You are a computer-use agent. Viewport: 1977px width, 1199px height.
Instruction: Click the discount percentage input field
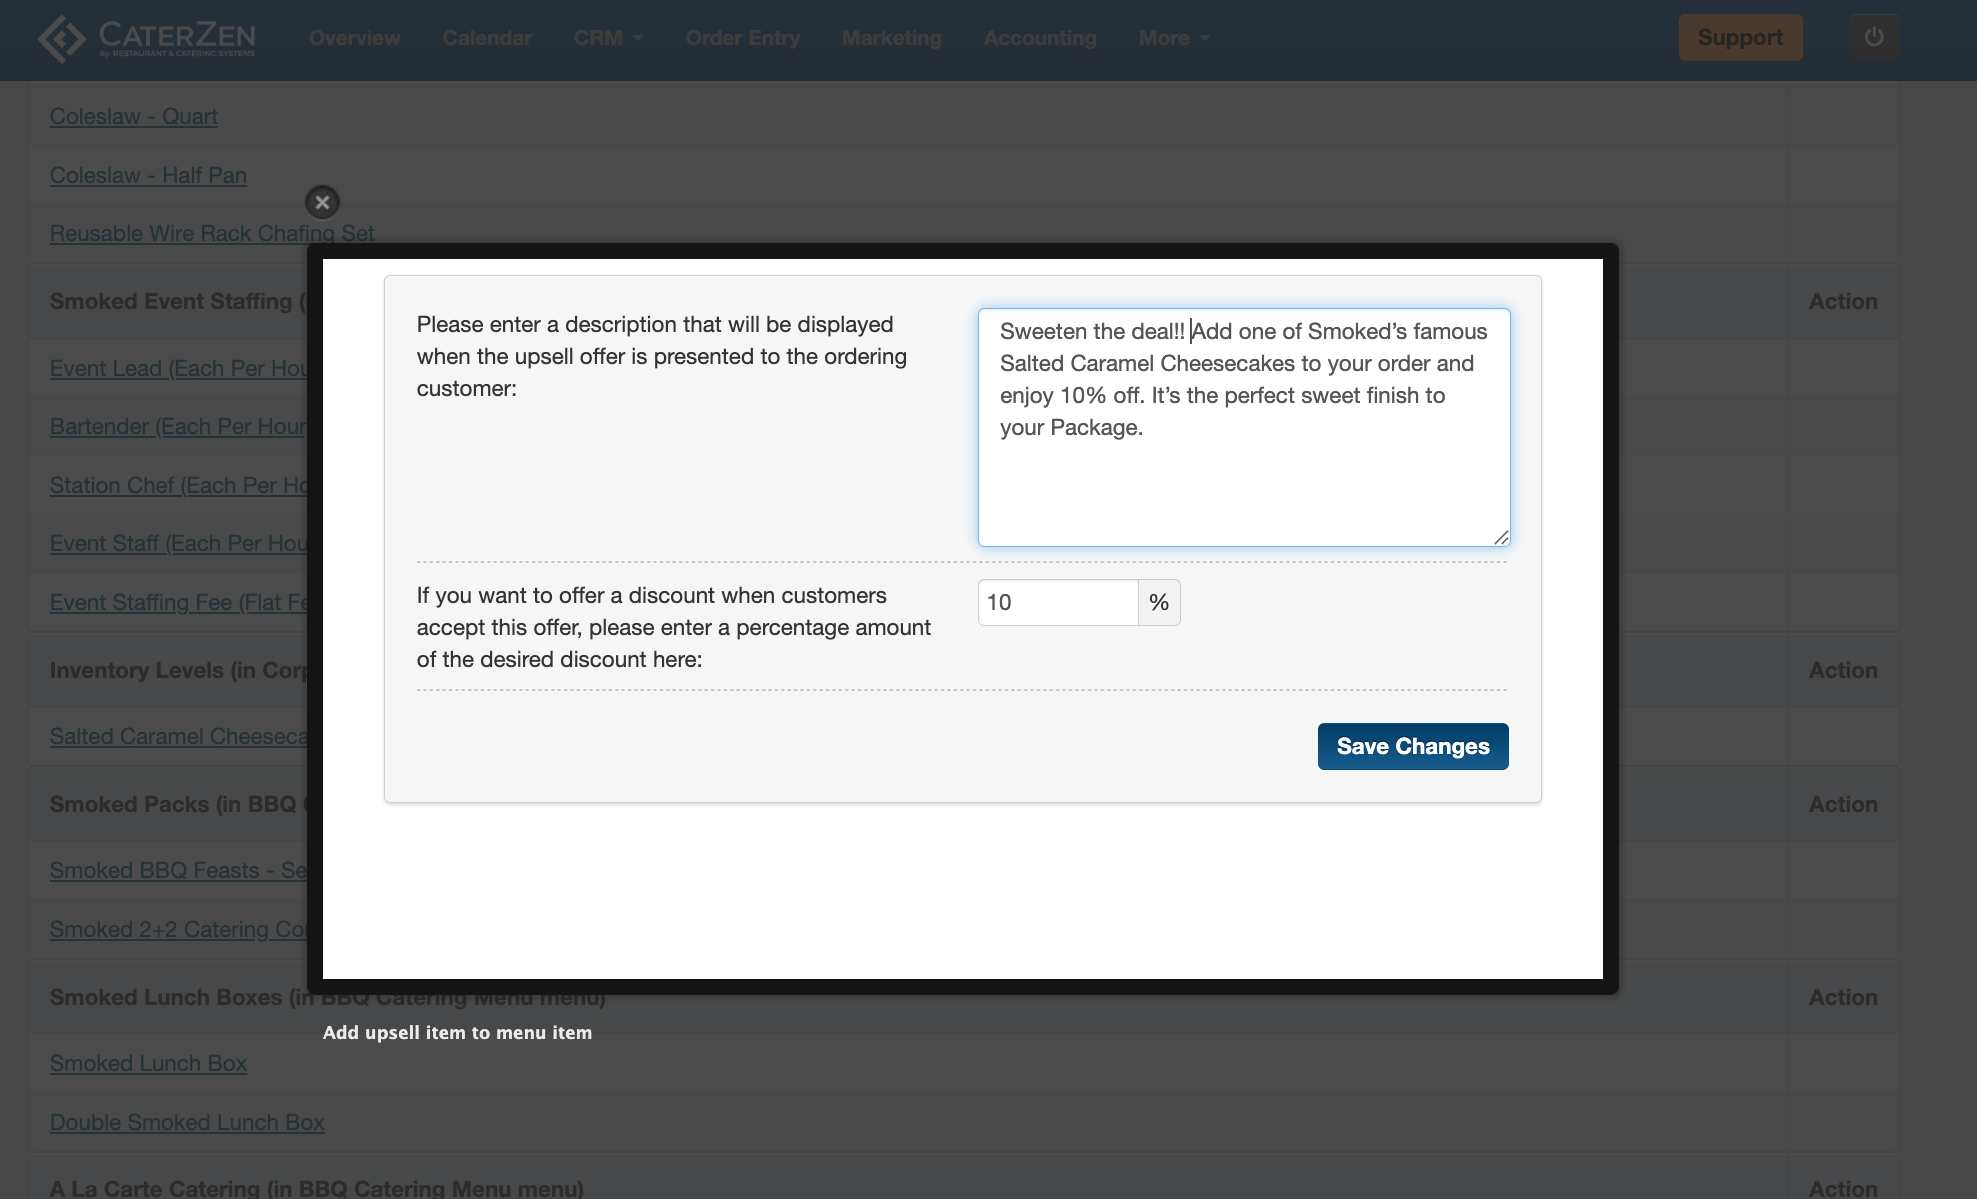1058,602
